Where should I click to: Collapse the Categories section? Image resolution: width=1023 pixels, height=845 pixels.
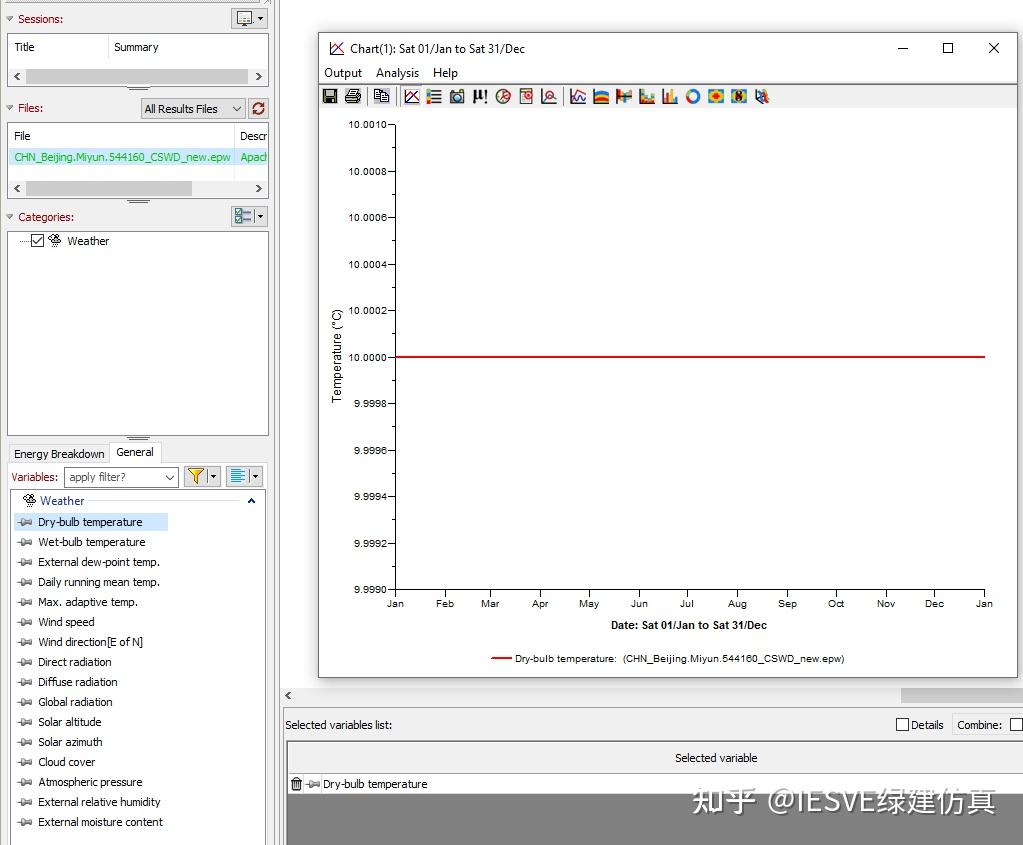click(10, 217)
